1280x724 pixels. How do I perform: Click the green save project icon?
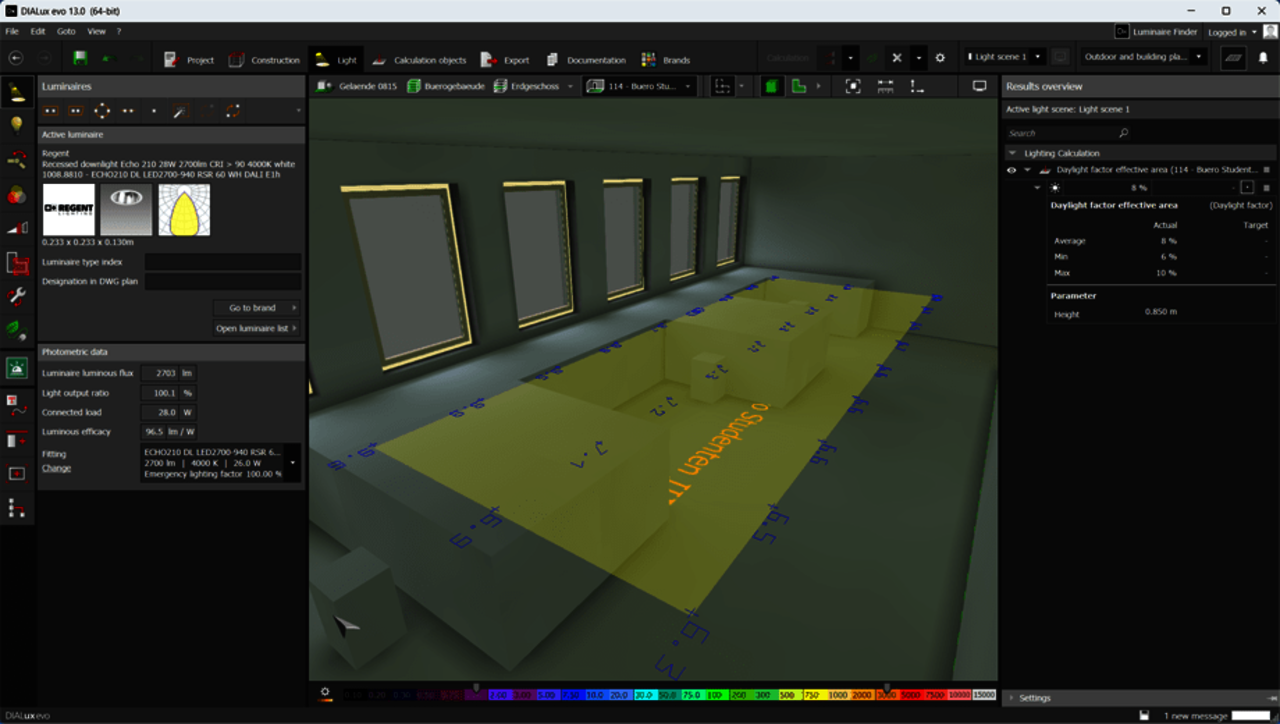80,59
